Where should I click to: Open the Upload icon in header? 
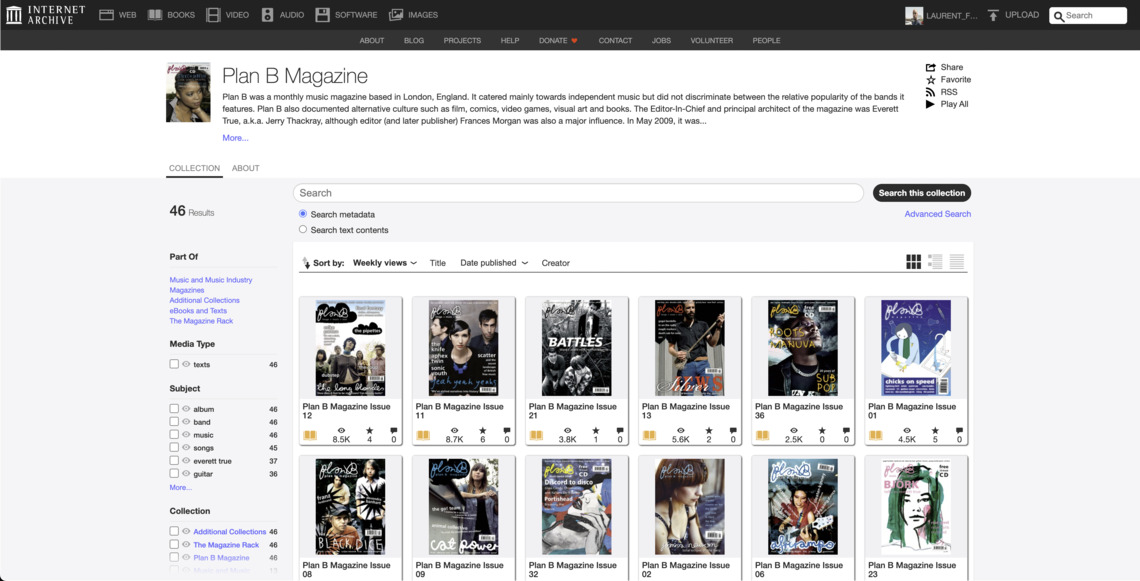(993, 15)
